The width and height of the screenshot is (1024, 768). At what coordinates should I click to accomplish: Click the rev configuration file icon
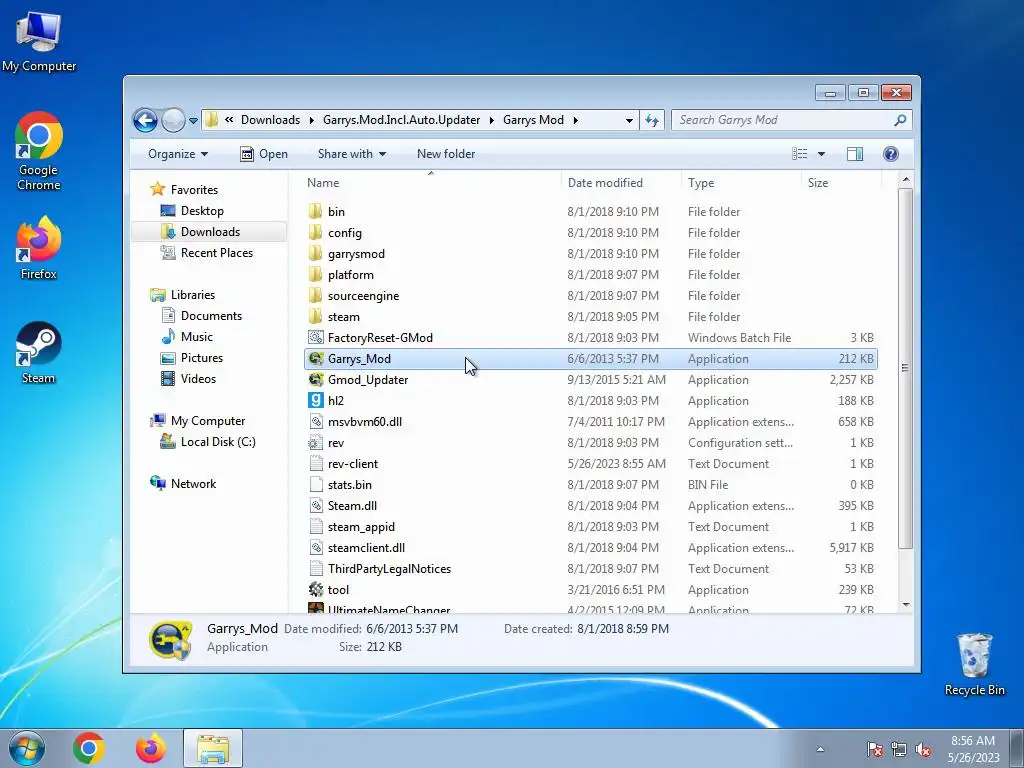tap(316, 443)
